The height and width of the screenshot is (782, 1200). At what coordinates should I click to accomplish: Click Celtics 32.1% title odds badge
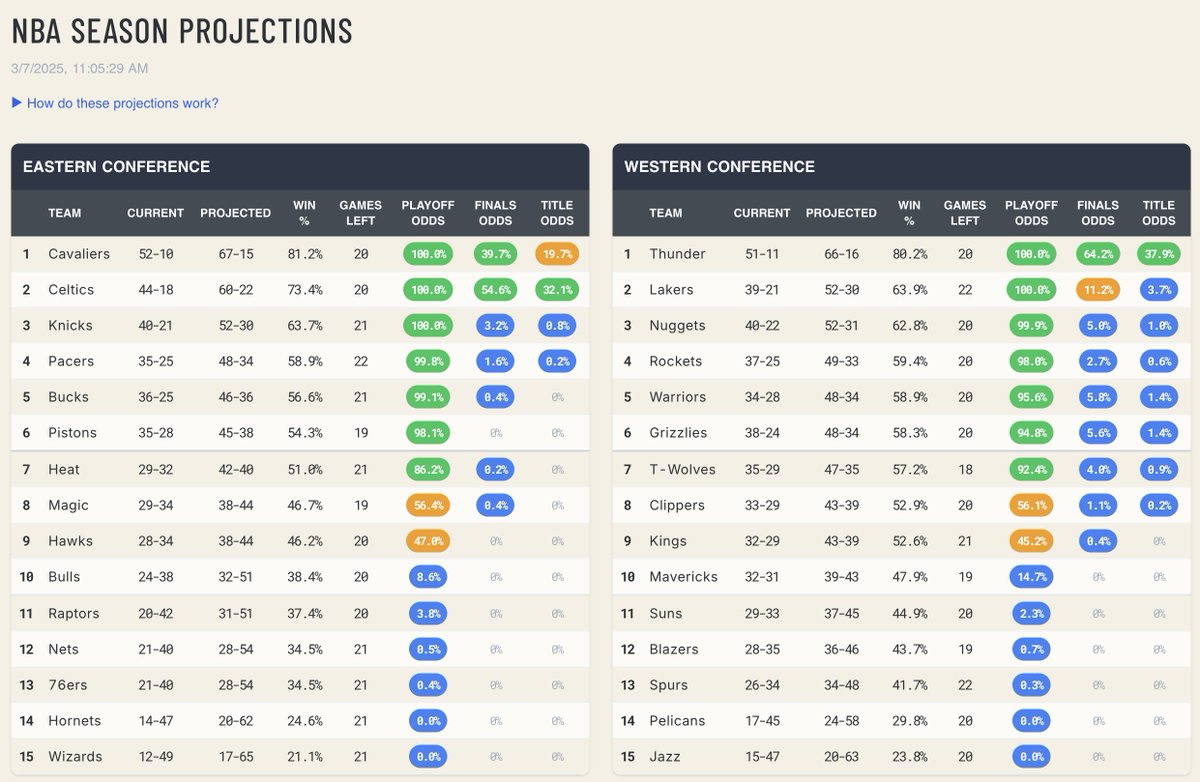tap(557, 290)
